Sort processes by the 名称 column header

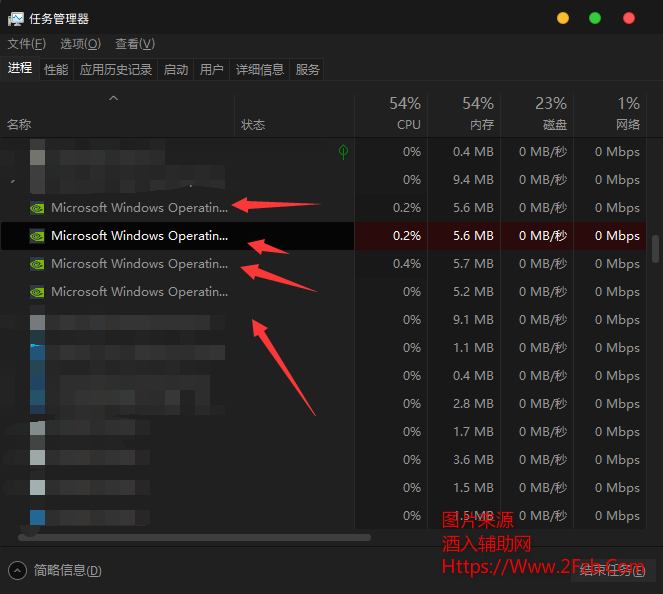[x=118, y=115]
